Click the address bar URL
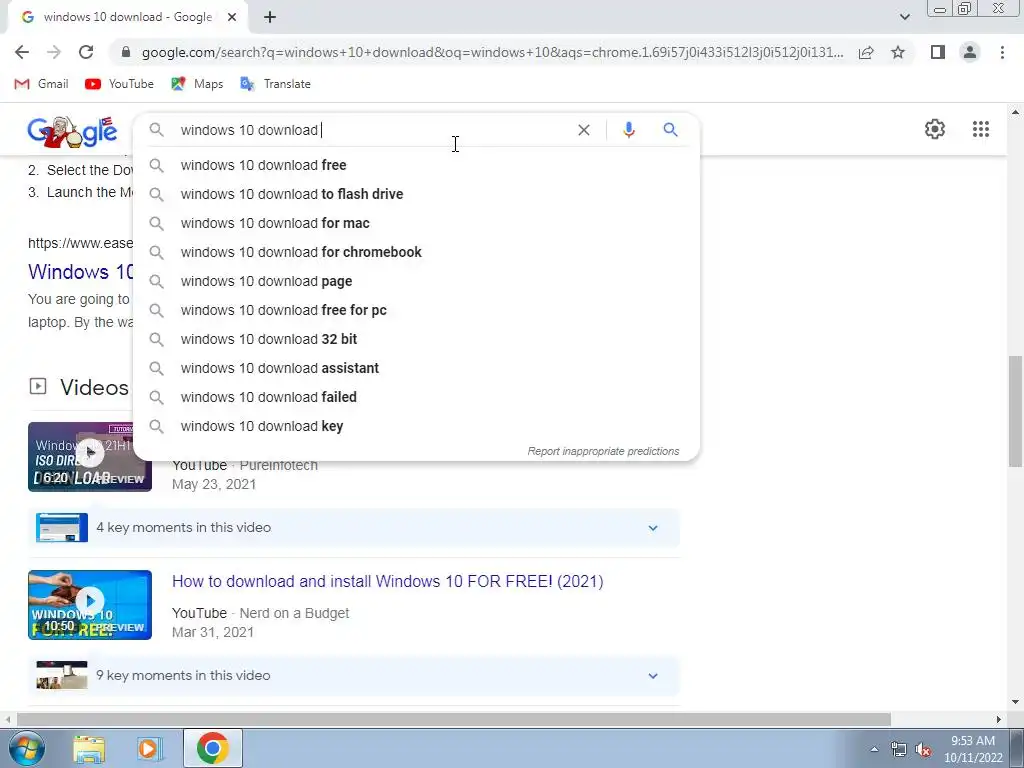Viewport: 1024px width, 768px height. coord(492,52)
